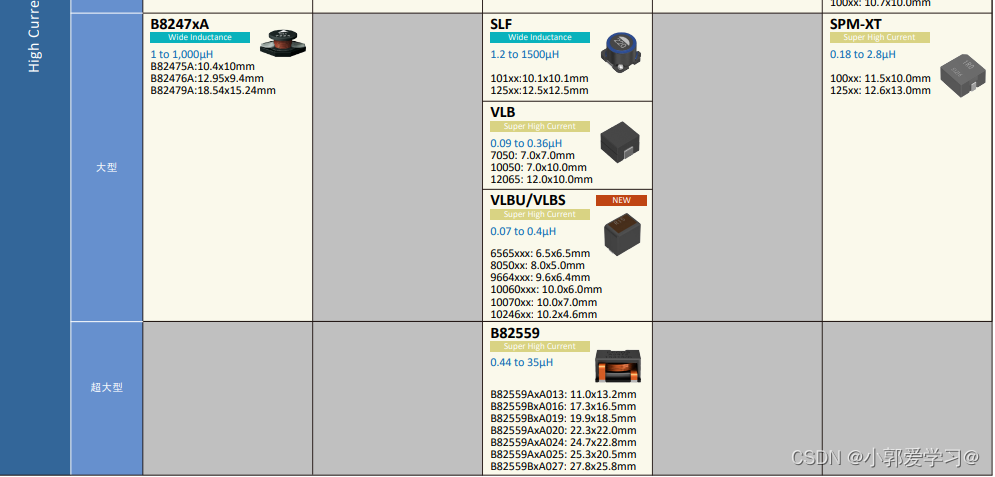This screenshot has height=477, width=995.
Task: Select the B82559 series heading
Action: click(515, 333)
